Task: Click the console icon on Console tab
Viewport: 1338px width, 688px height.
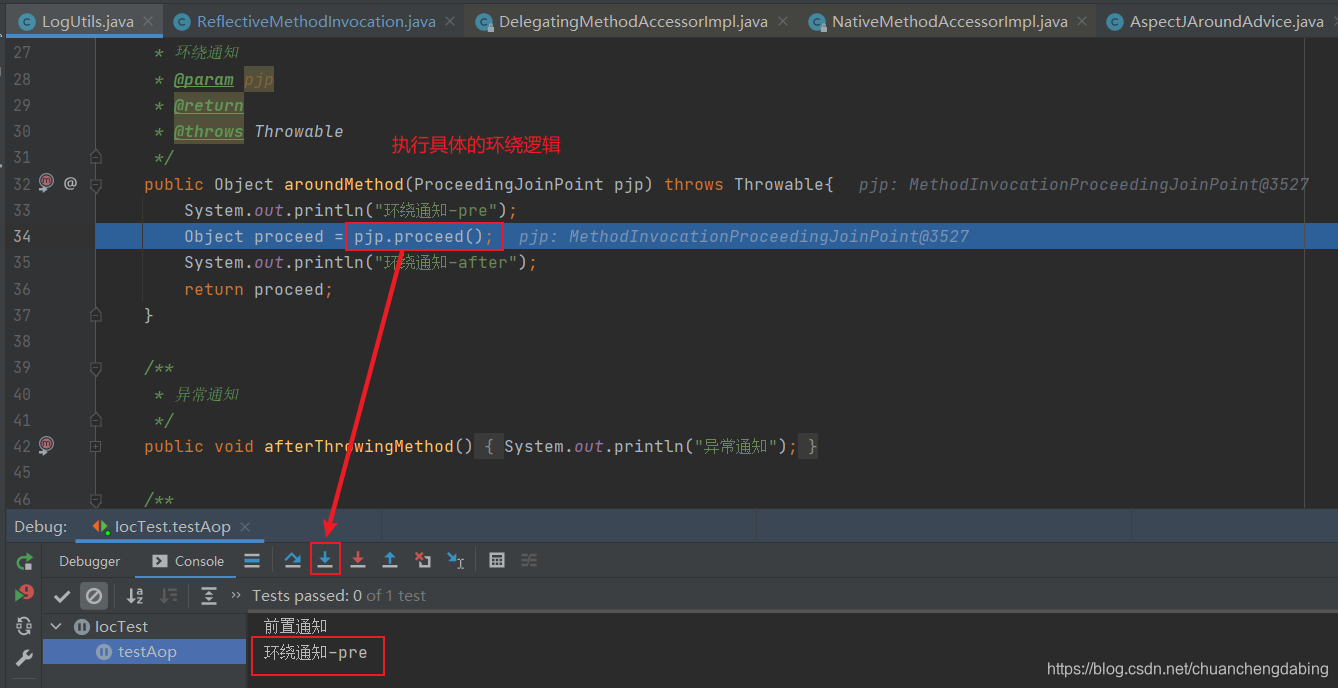Action: [160, 562]
